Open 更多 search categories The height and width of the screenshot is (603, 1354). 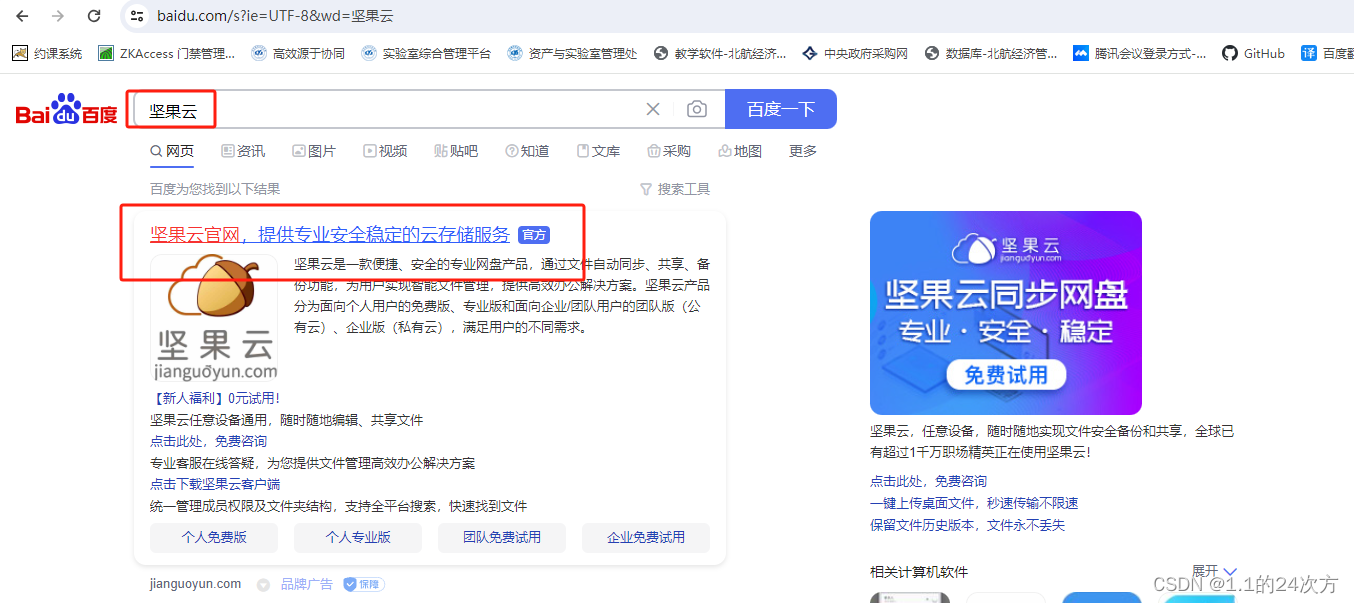[803, 151]
